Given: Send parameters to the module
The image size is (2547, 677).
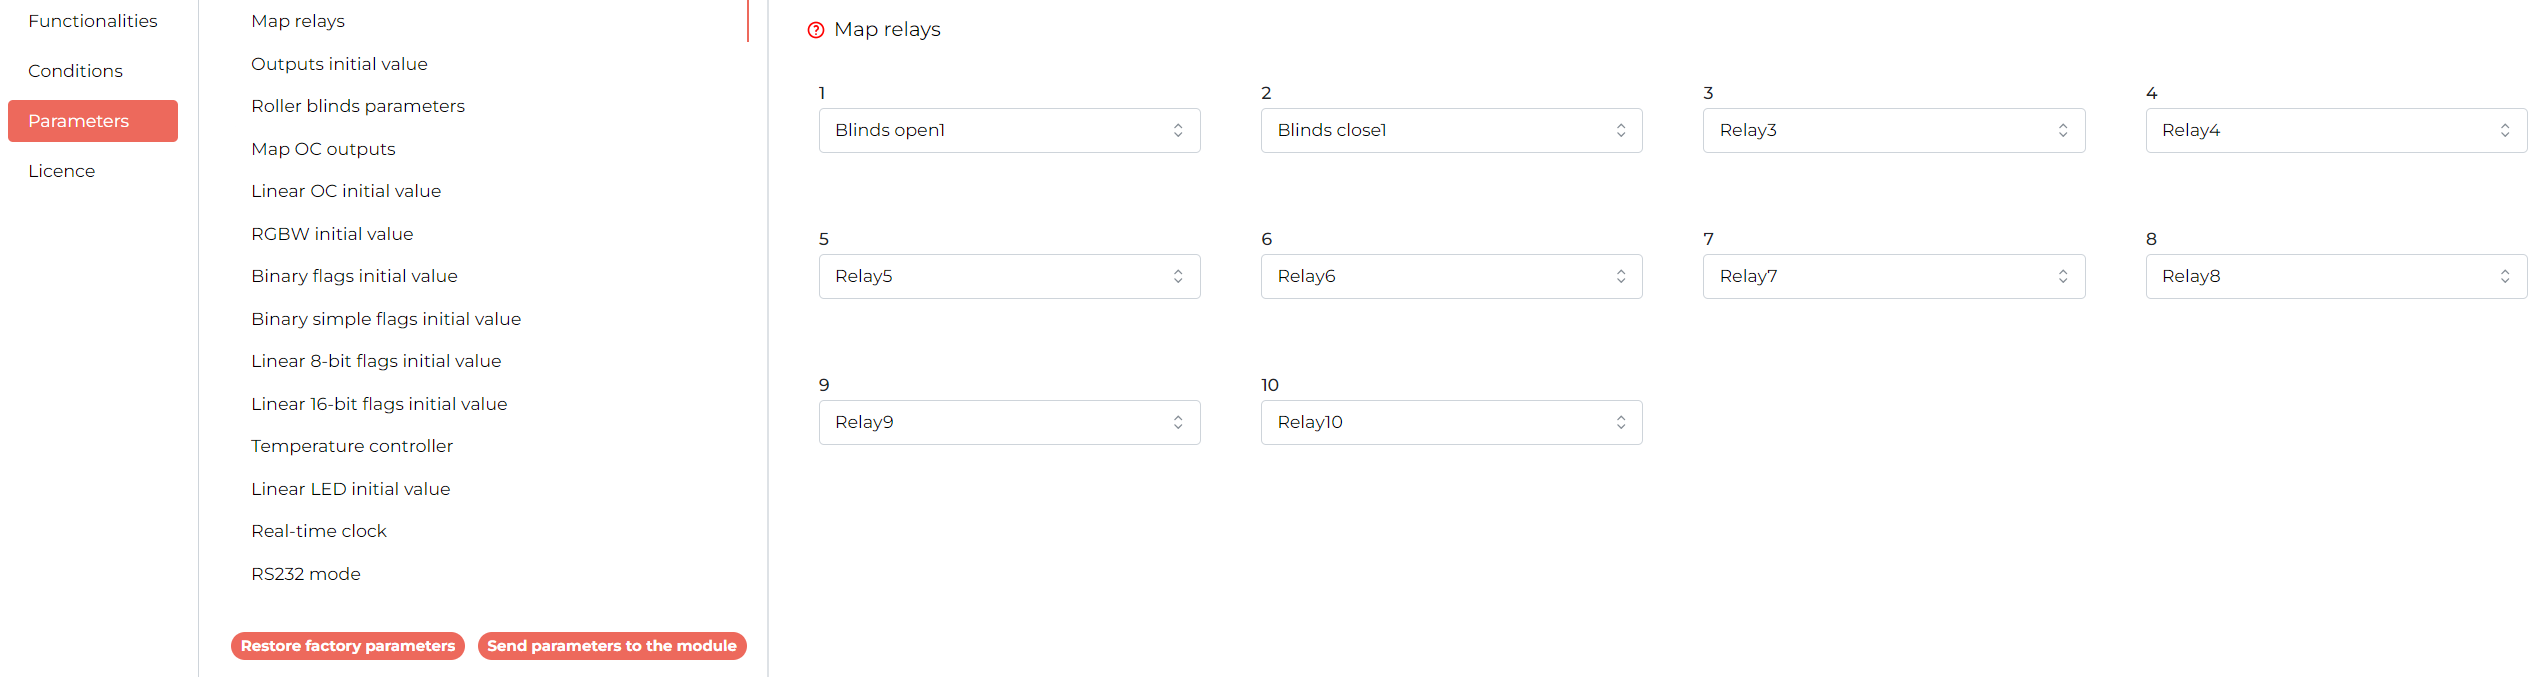Looking at the screenshot, I should (x=612, y=646).
